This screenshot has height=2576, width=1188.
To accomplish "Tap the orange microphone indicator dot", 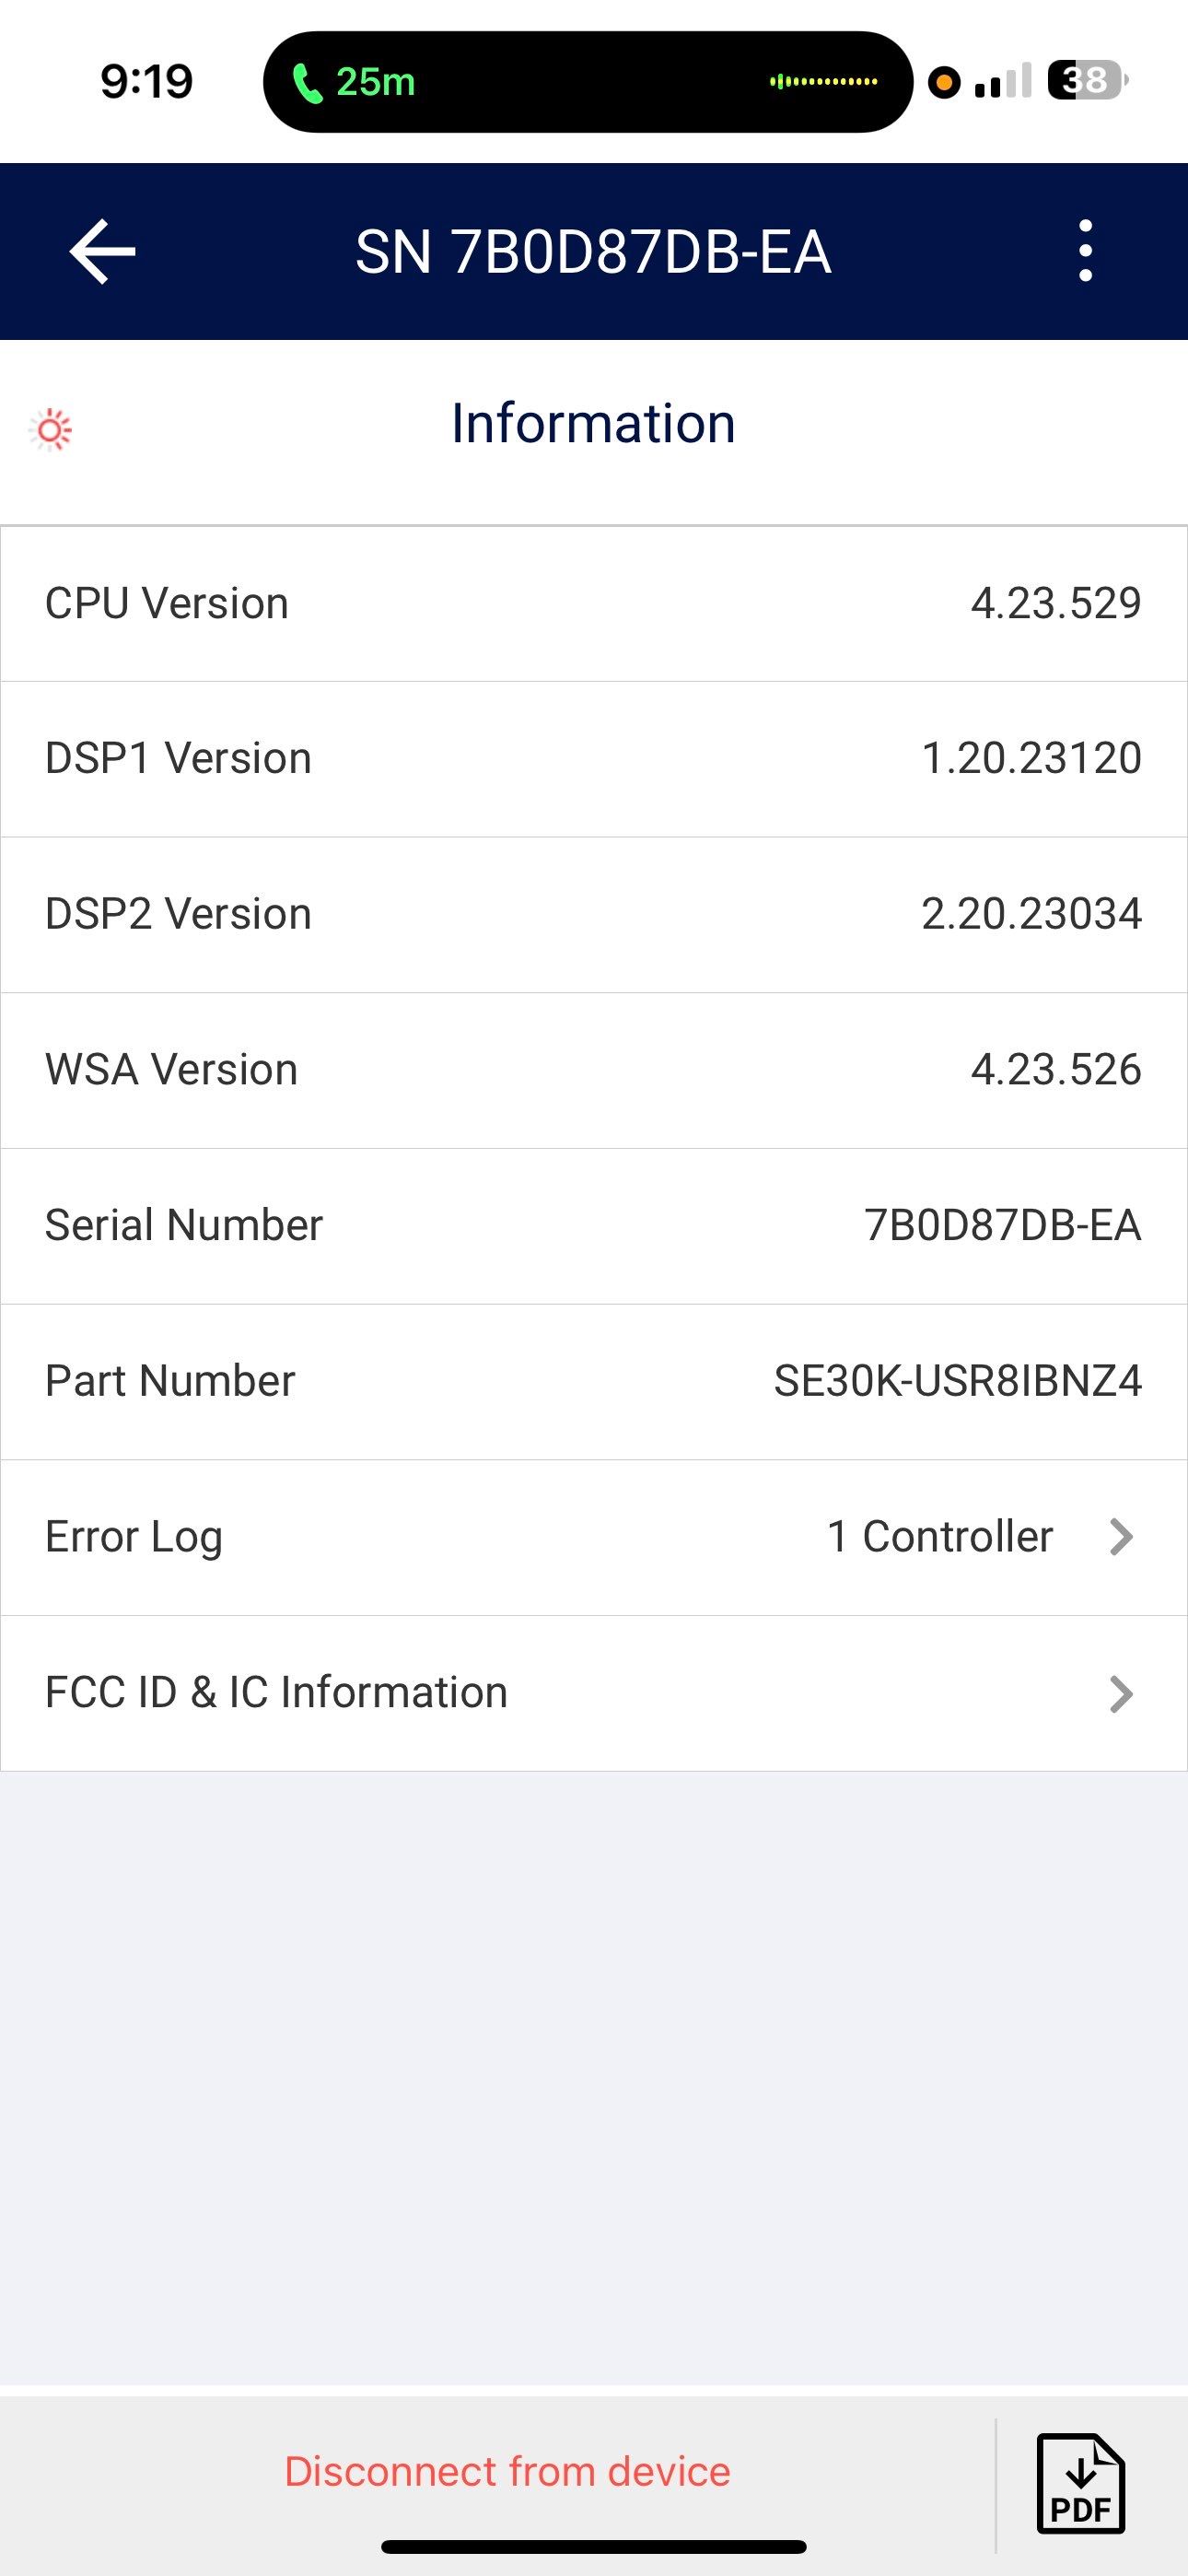I will (943, 82).
